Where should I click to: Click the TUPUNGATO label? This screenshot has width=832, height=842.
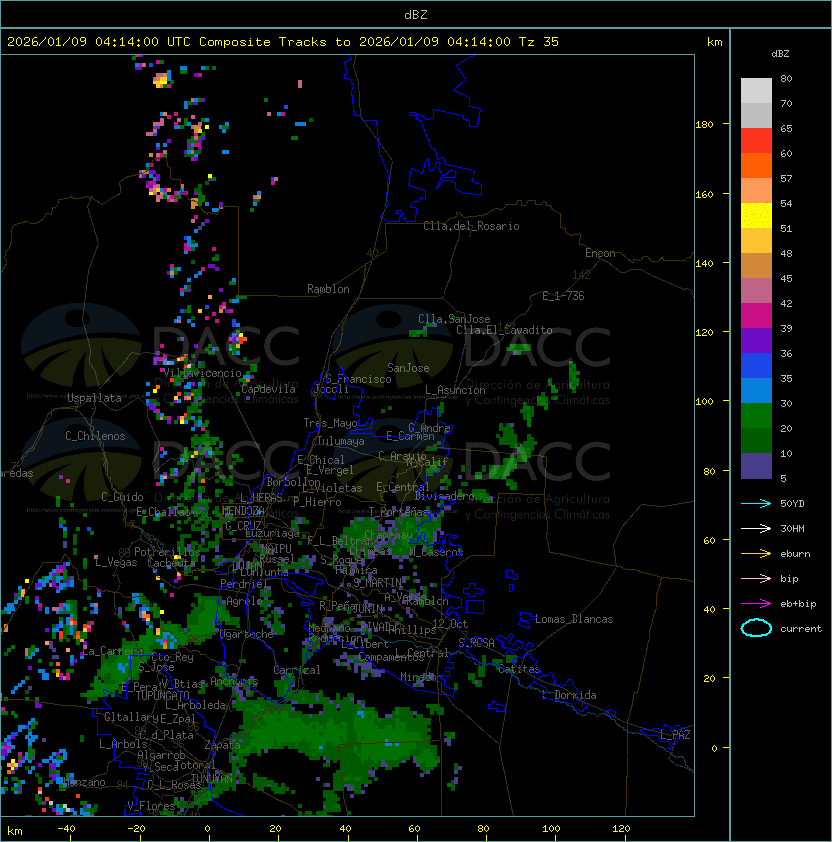tap(162, 695)
